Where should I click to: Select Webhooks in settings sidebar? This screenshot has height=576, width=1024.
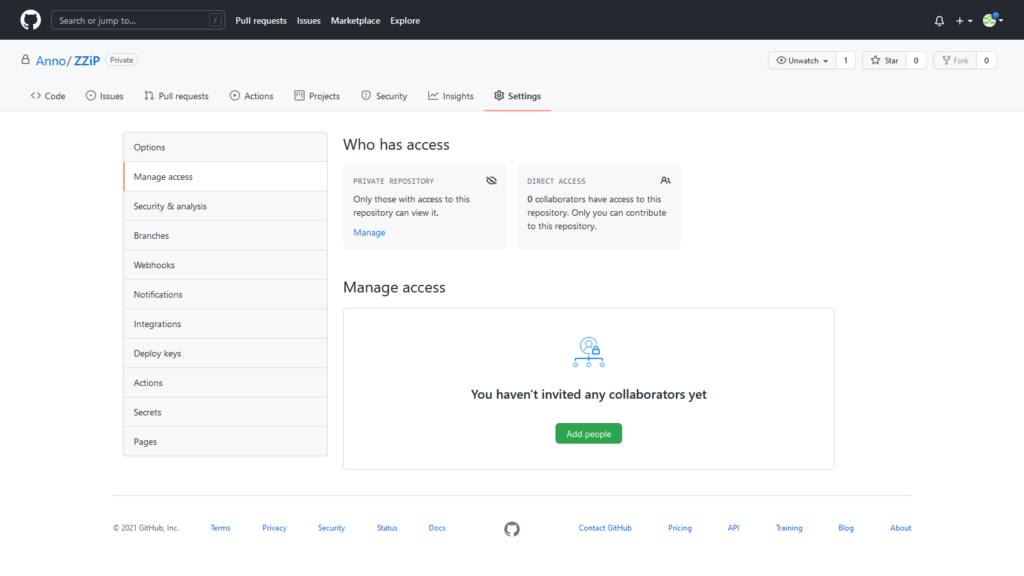tap(154, 265)
